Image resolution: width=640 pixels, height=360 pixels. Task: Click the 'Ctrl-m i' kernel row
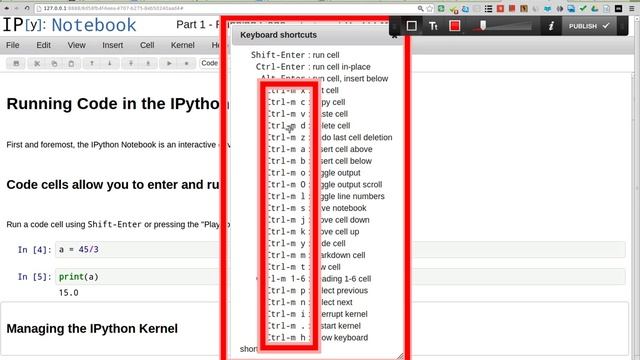(318, 314)
